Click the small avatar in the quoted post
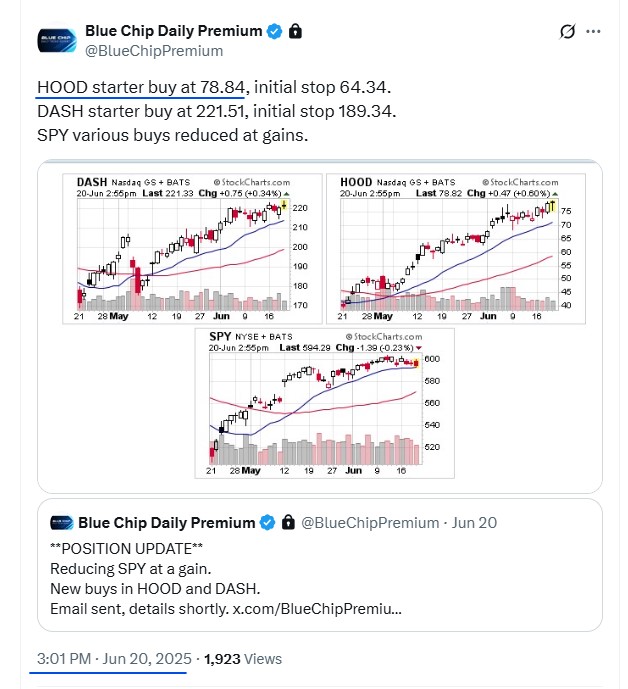This screenshot has height=689, width=628. (62, 522)
